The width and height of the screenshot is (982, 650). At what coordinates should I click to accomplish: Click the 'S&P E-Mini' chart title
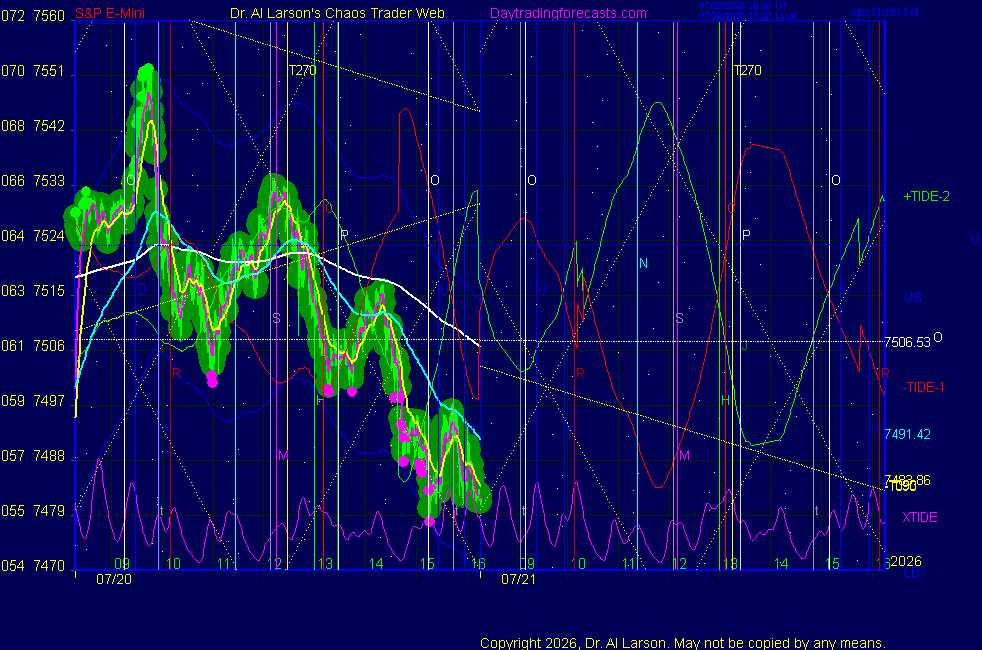tap(110, 13)
